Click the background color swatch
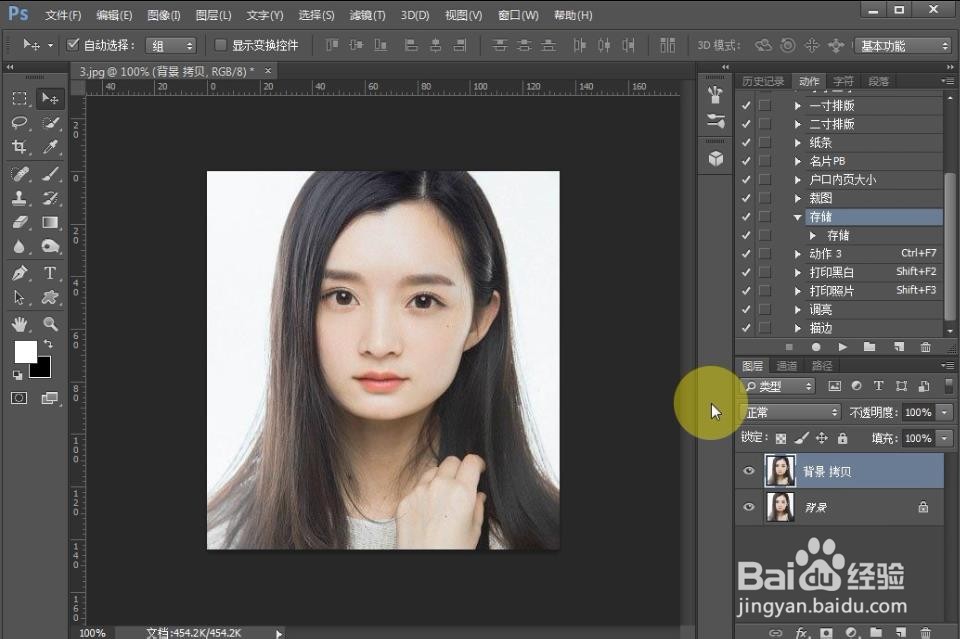Image resolution: width=960 pixels, height=639 pixels. pos(42,369)
